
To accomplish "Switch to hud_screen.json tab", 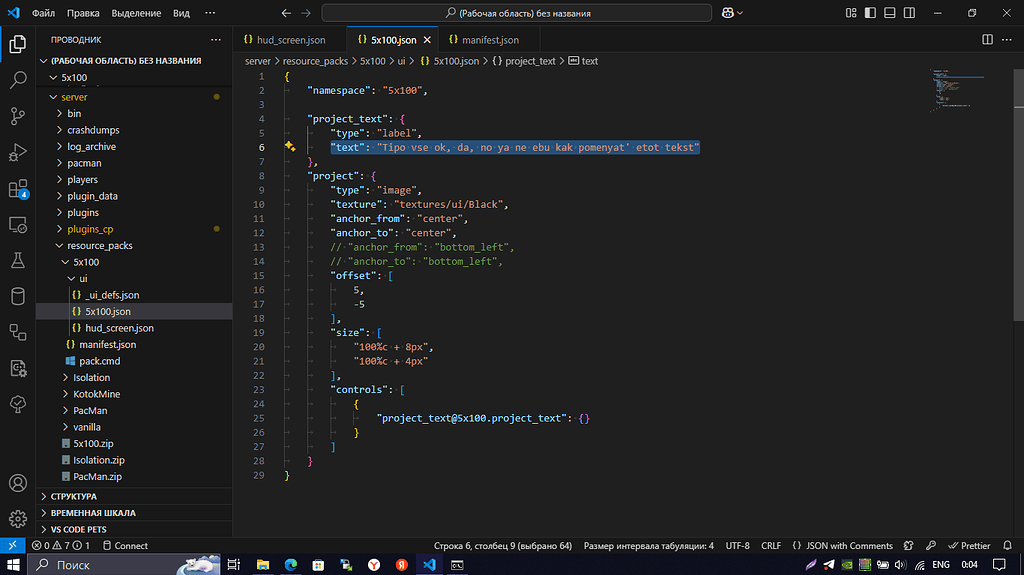I will point(291,40).
